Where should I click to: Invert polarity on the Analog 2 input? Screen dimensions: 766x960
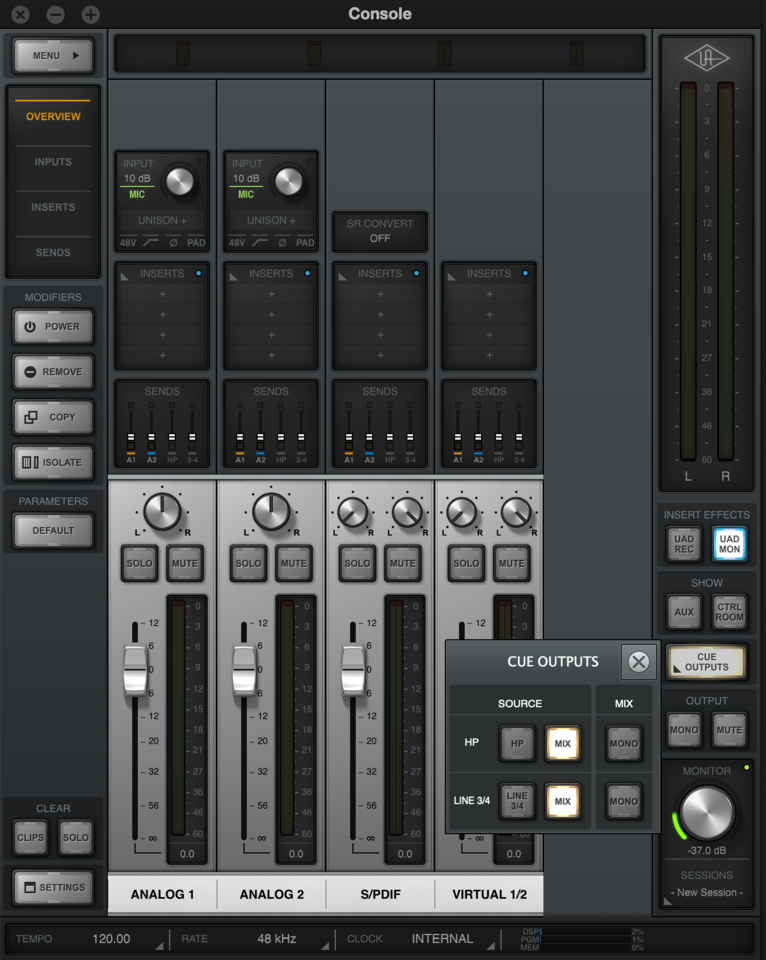282,242
